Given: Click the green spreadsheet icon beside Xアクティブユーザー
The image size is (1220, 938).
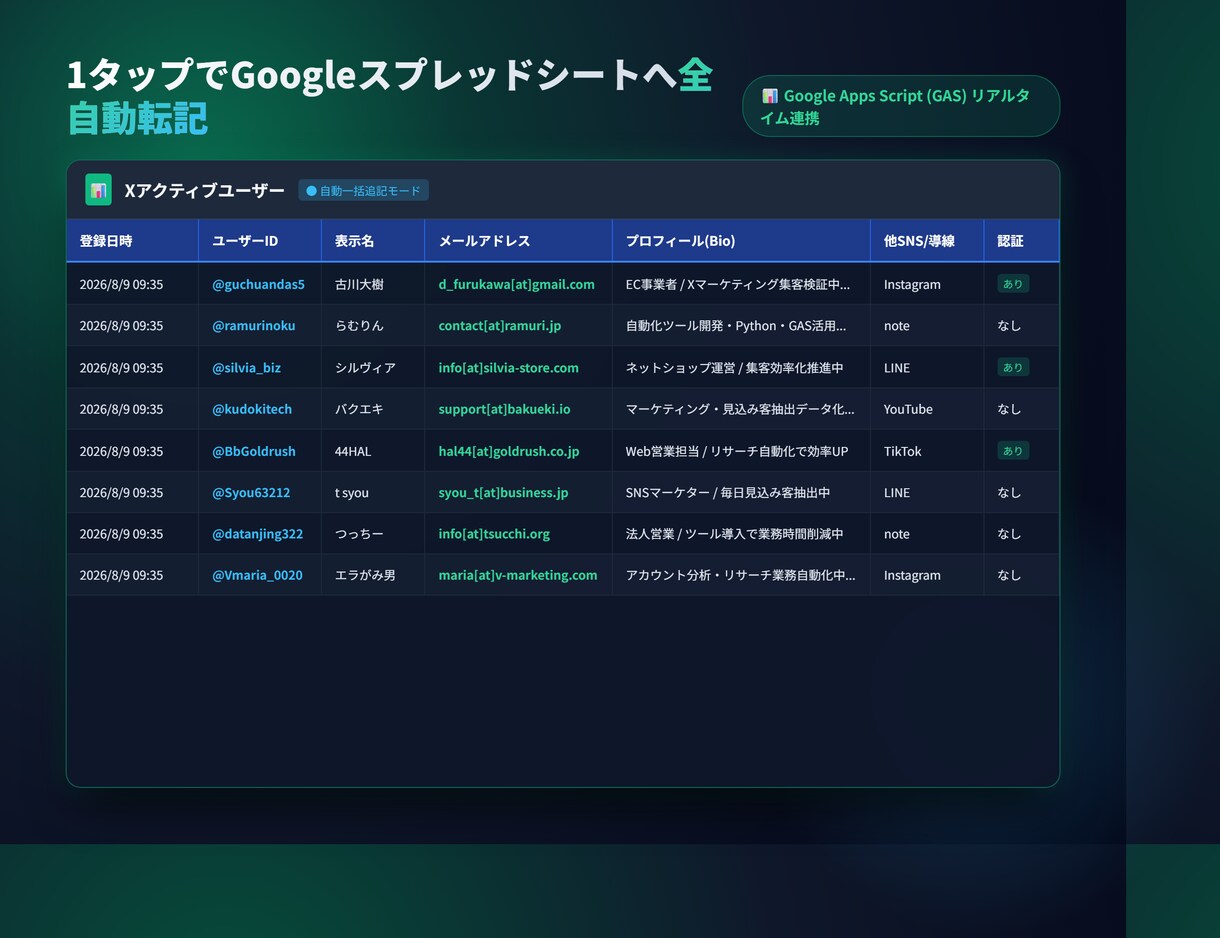Looking at the screenshot, I should point(98,190).
